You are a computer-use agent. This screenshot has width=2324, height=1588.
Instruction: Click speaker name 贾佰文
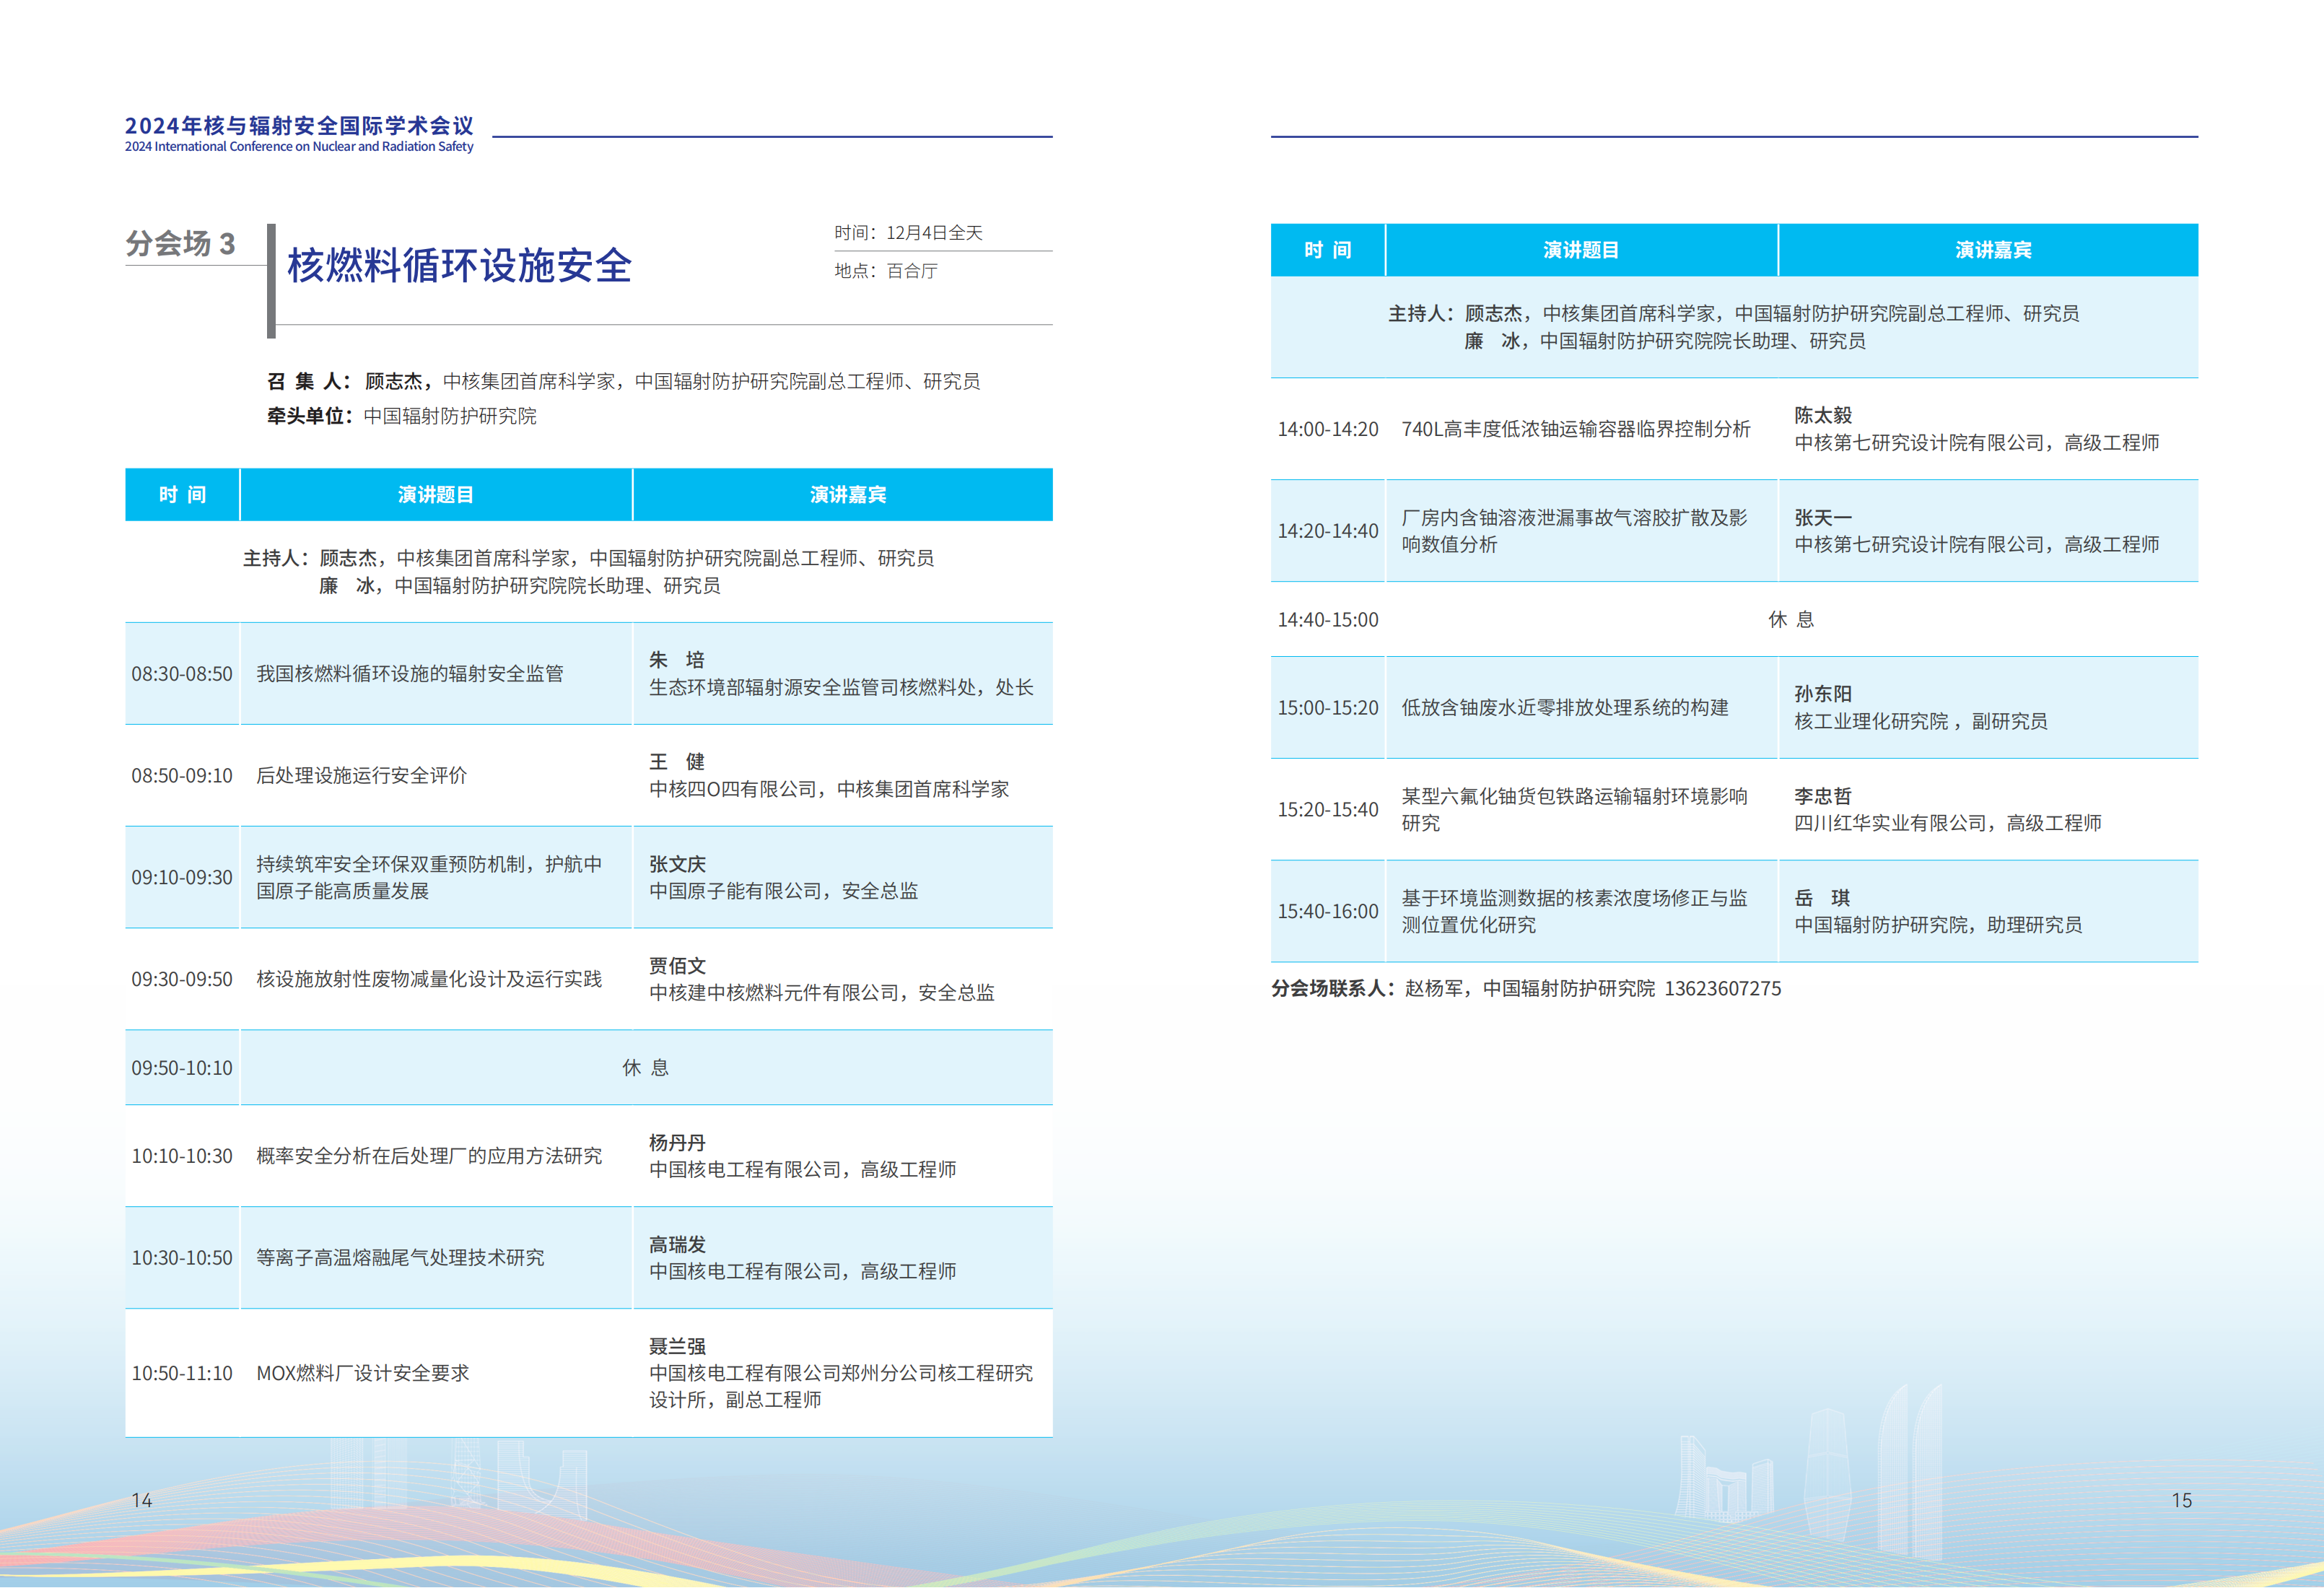[677, 966]
